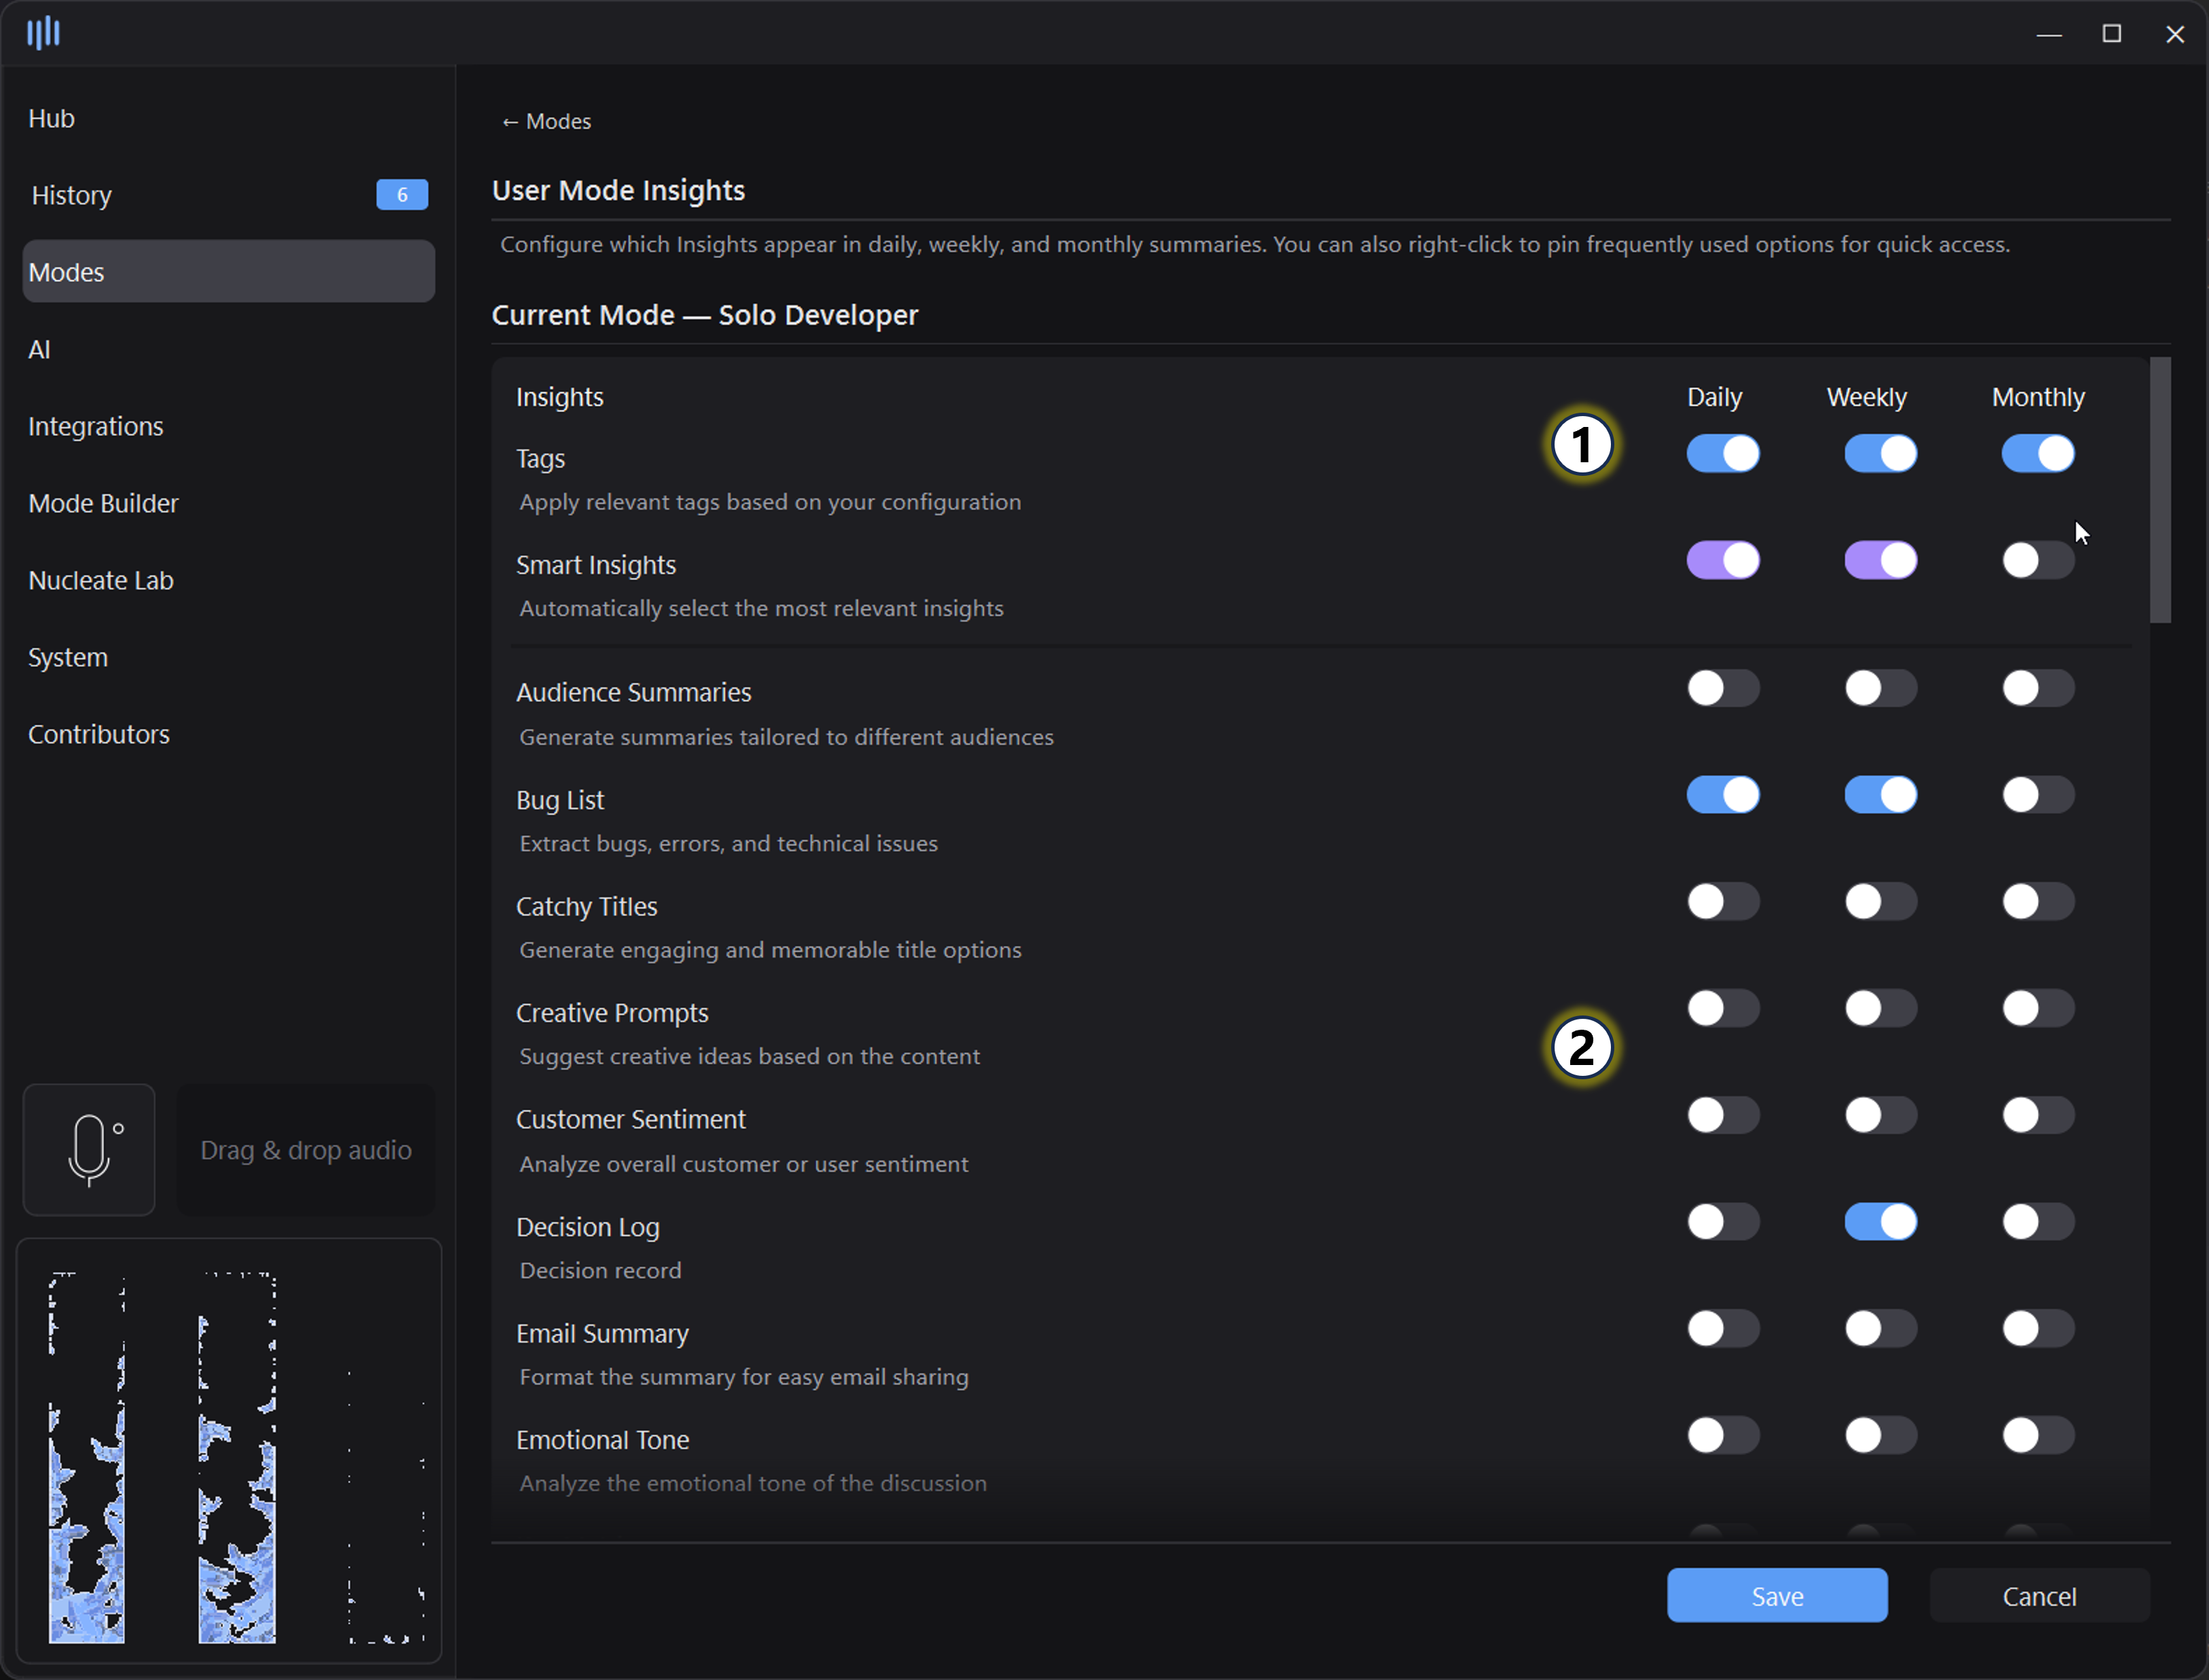Enable Email Summary Monthly toggle
The width and height of the screenshot is (2209, 1680).
coord(2038,1329)
